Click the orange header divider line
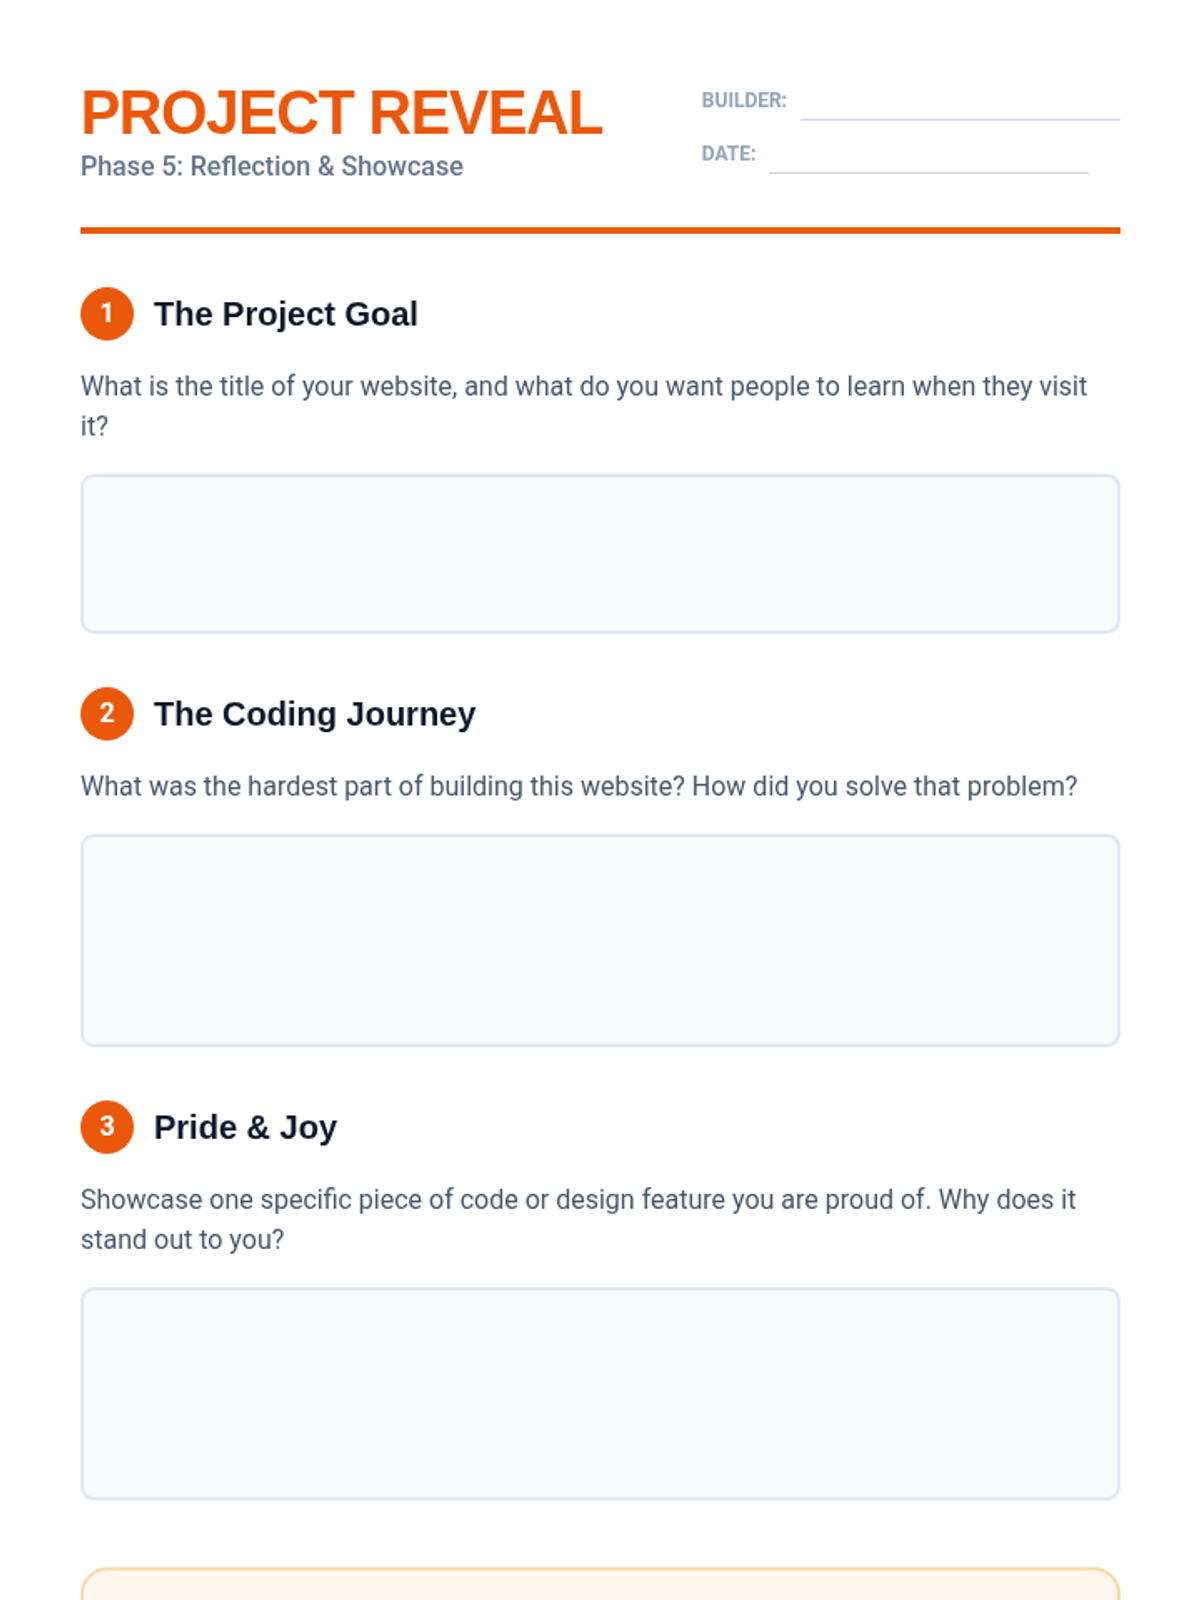 [600, 230]
